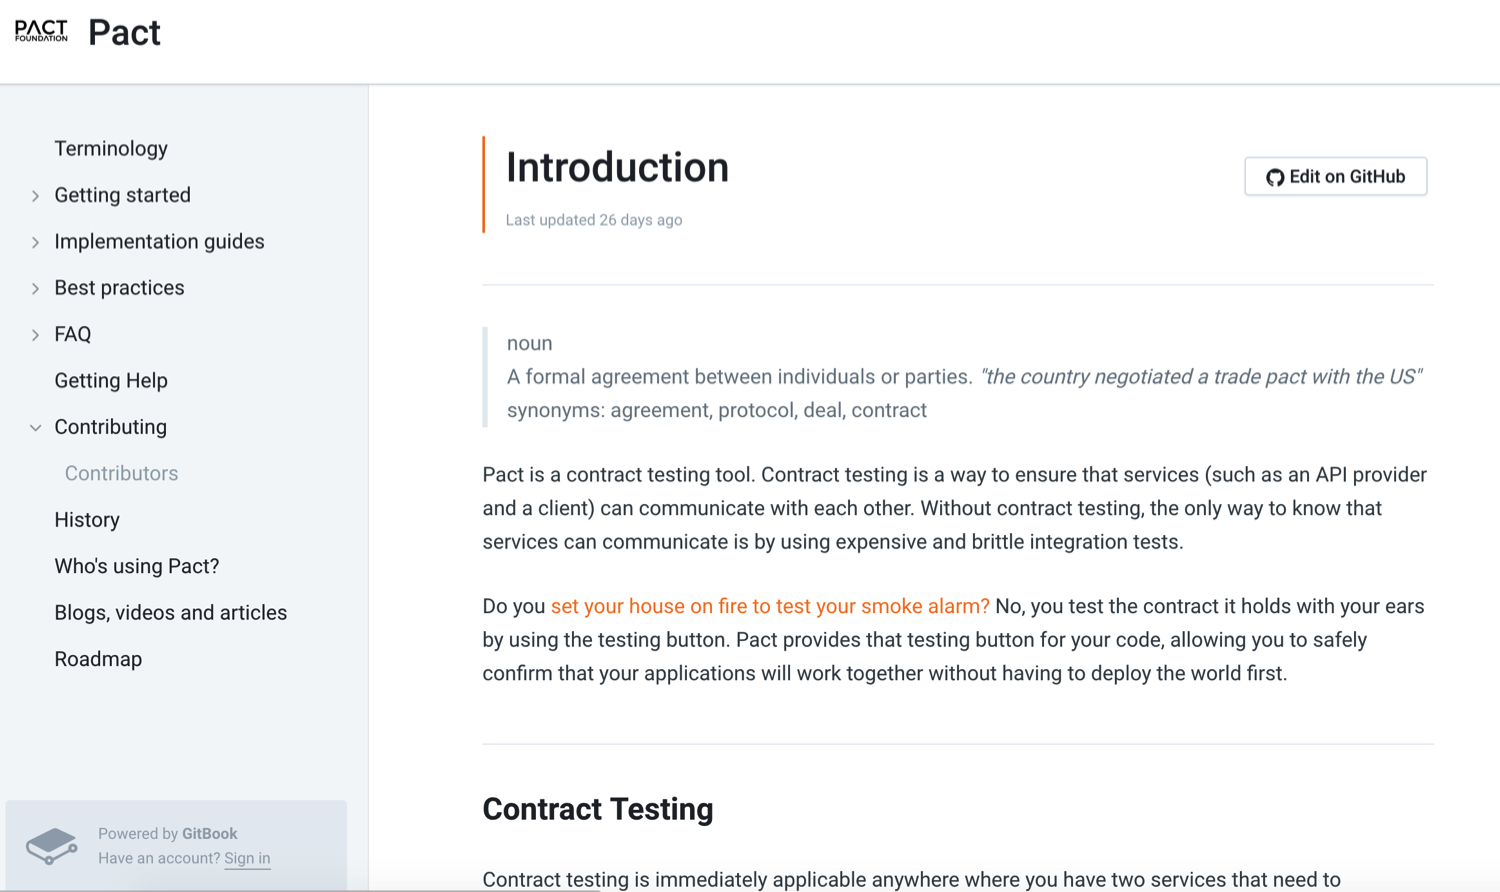Click the Pact Foundation logo
Screen dimensions: 1500x892
(41, 31)
